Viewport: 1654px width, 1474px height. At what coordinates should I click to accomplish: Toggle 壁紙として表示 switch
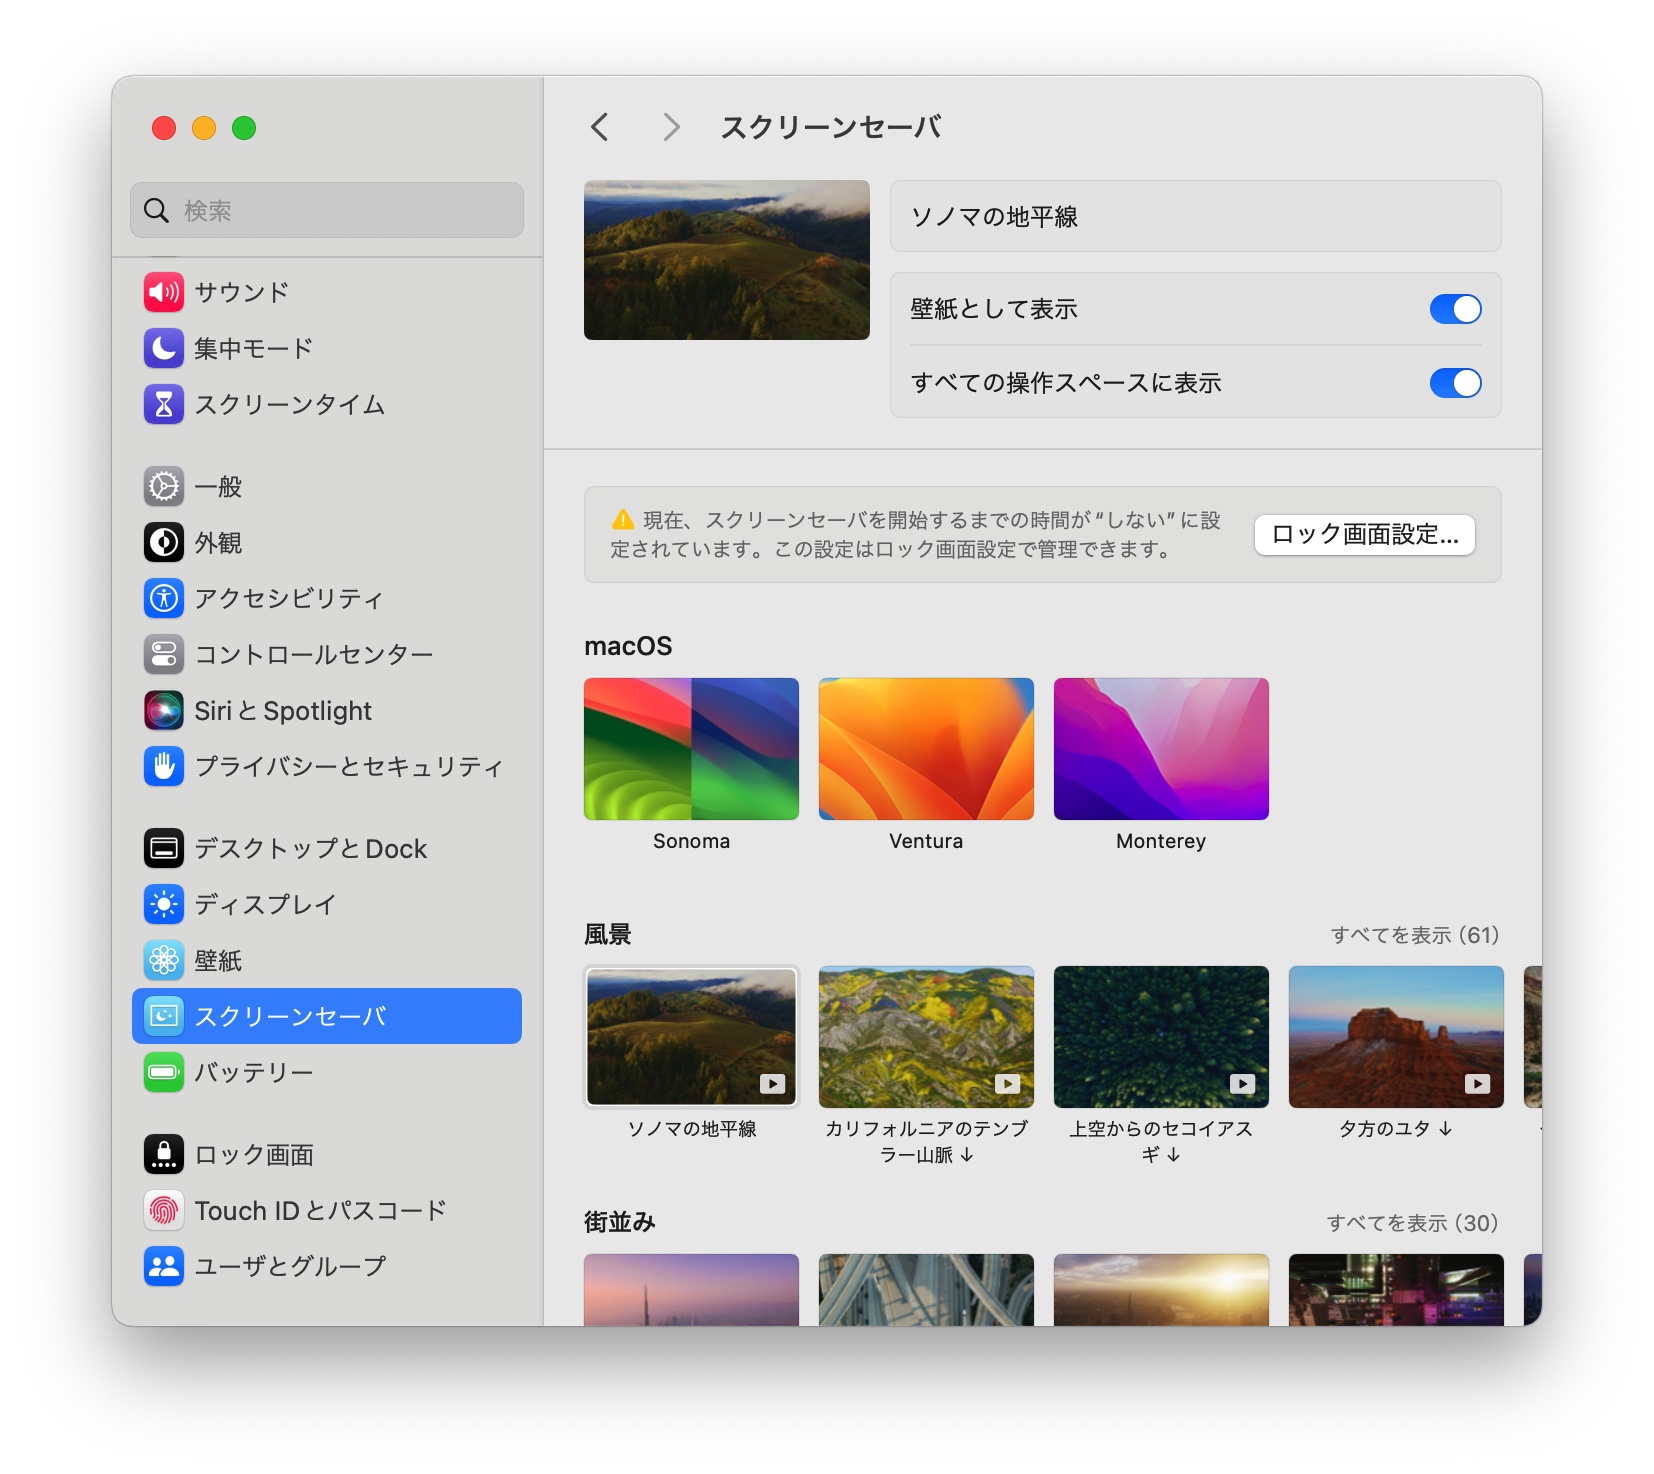point(1455,309)
